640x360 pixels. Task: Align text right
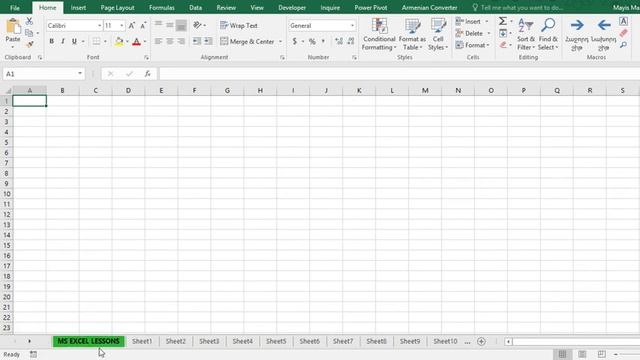pyautogui.click(x=181, y=41)
